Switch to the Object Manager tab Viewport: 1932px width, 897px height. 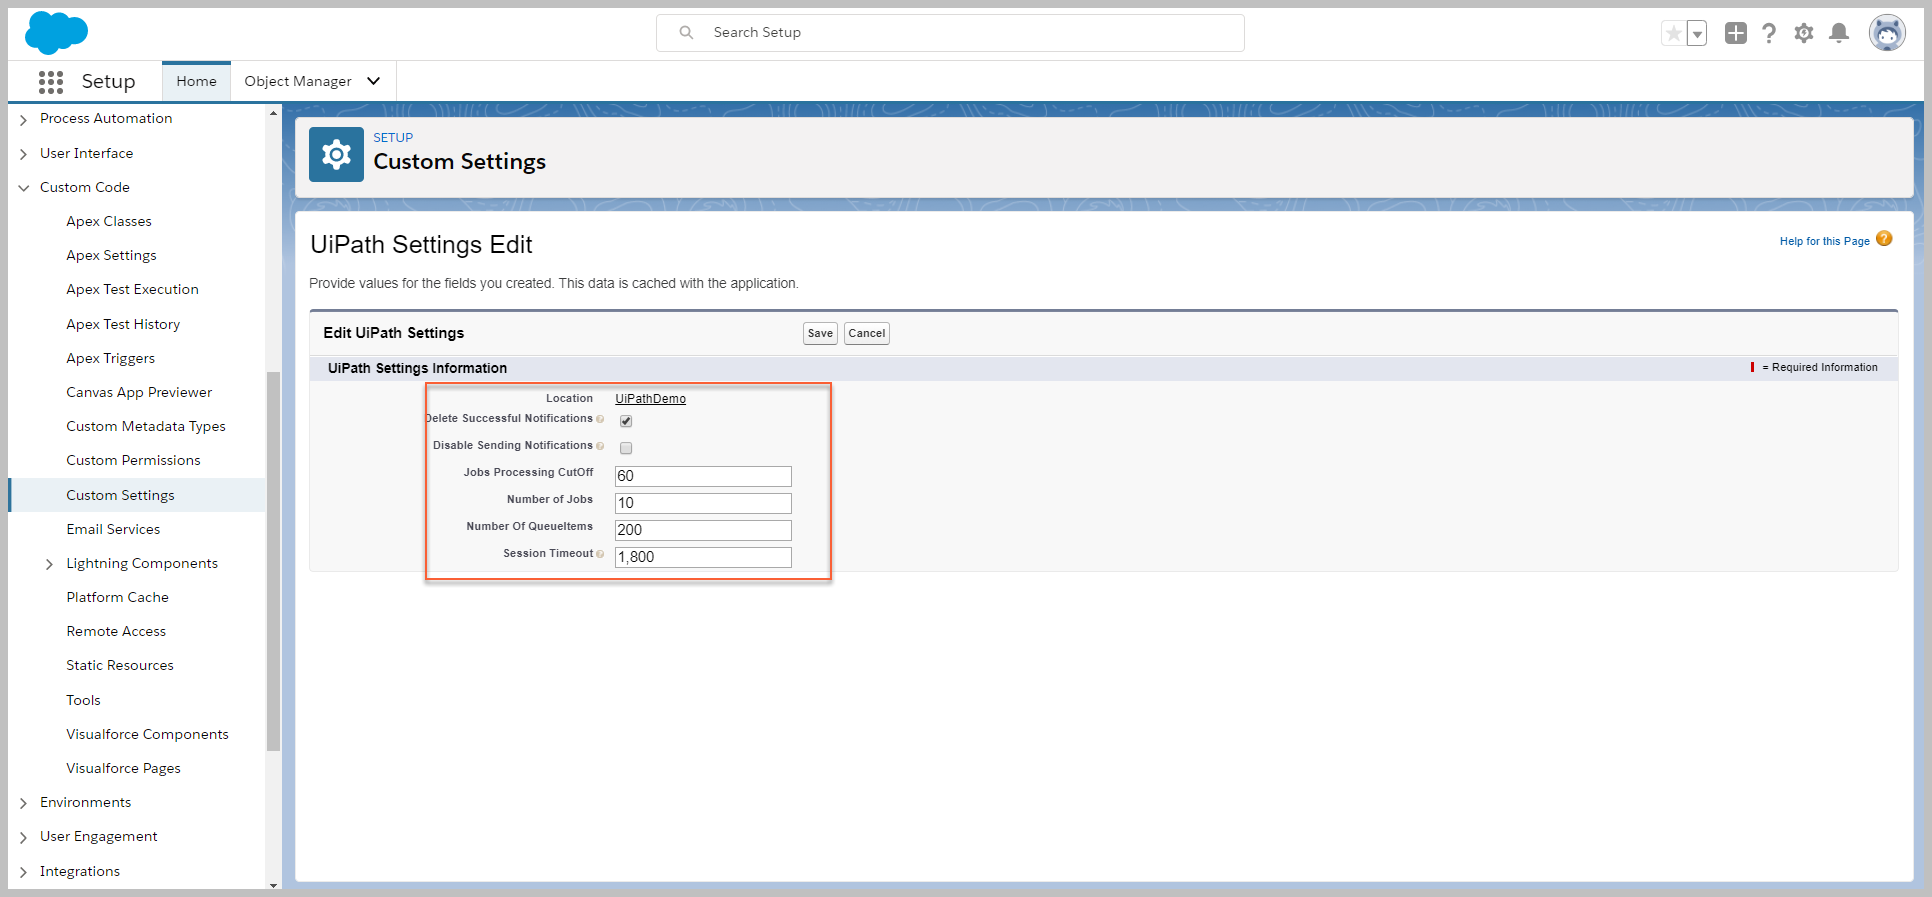coord(298,81)
